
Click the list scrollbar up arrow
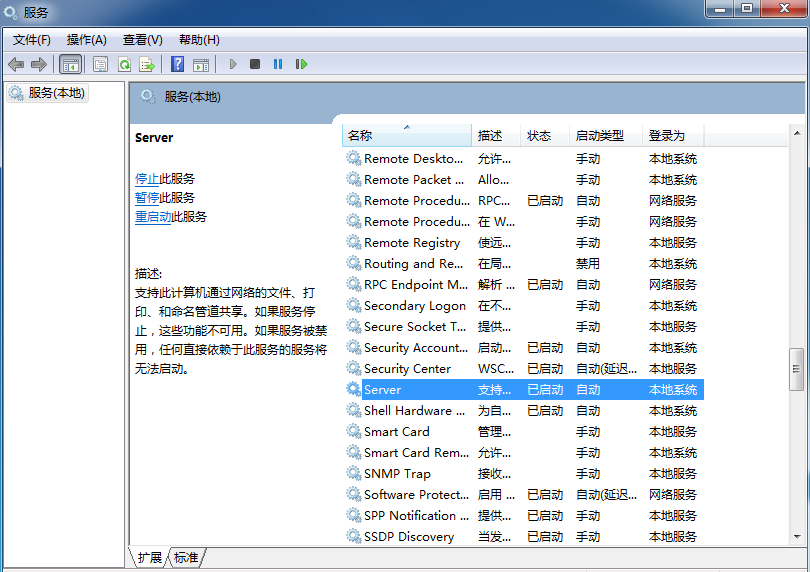tap(797, 133)
